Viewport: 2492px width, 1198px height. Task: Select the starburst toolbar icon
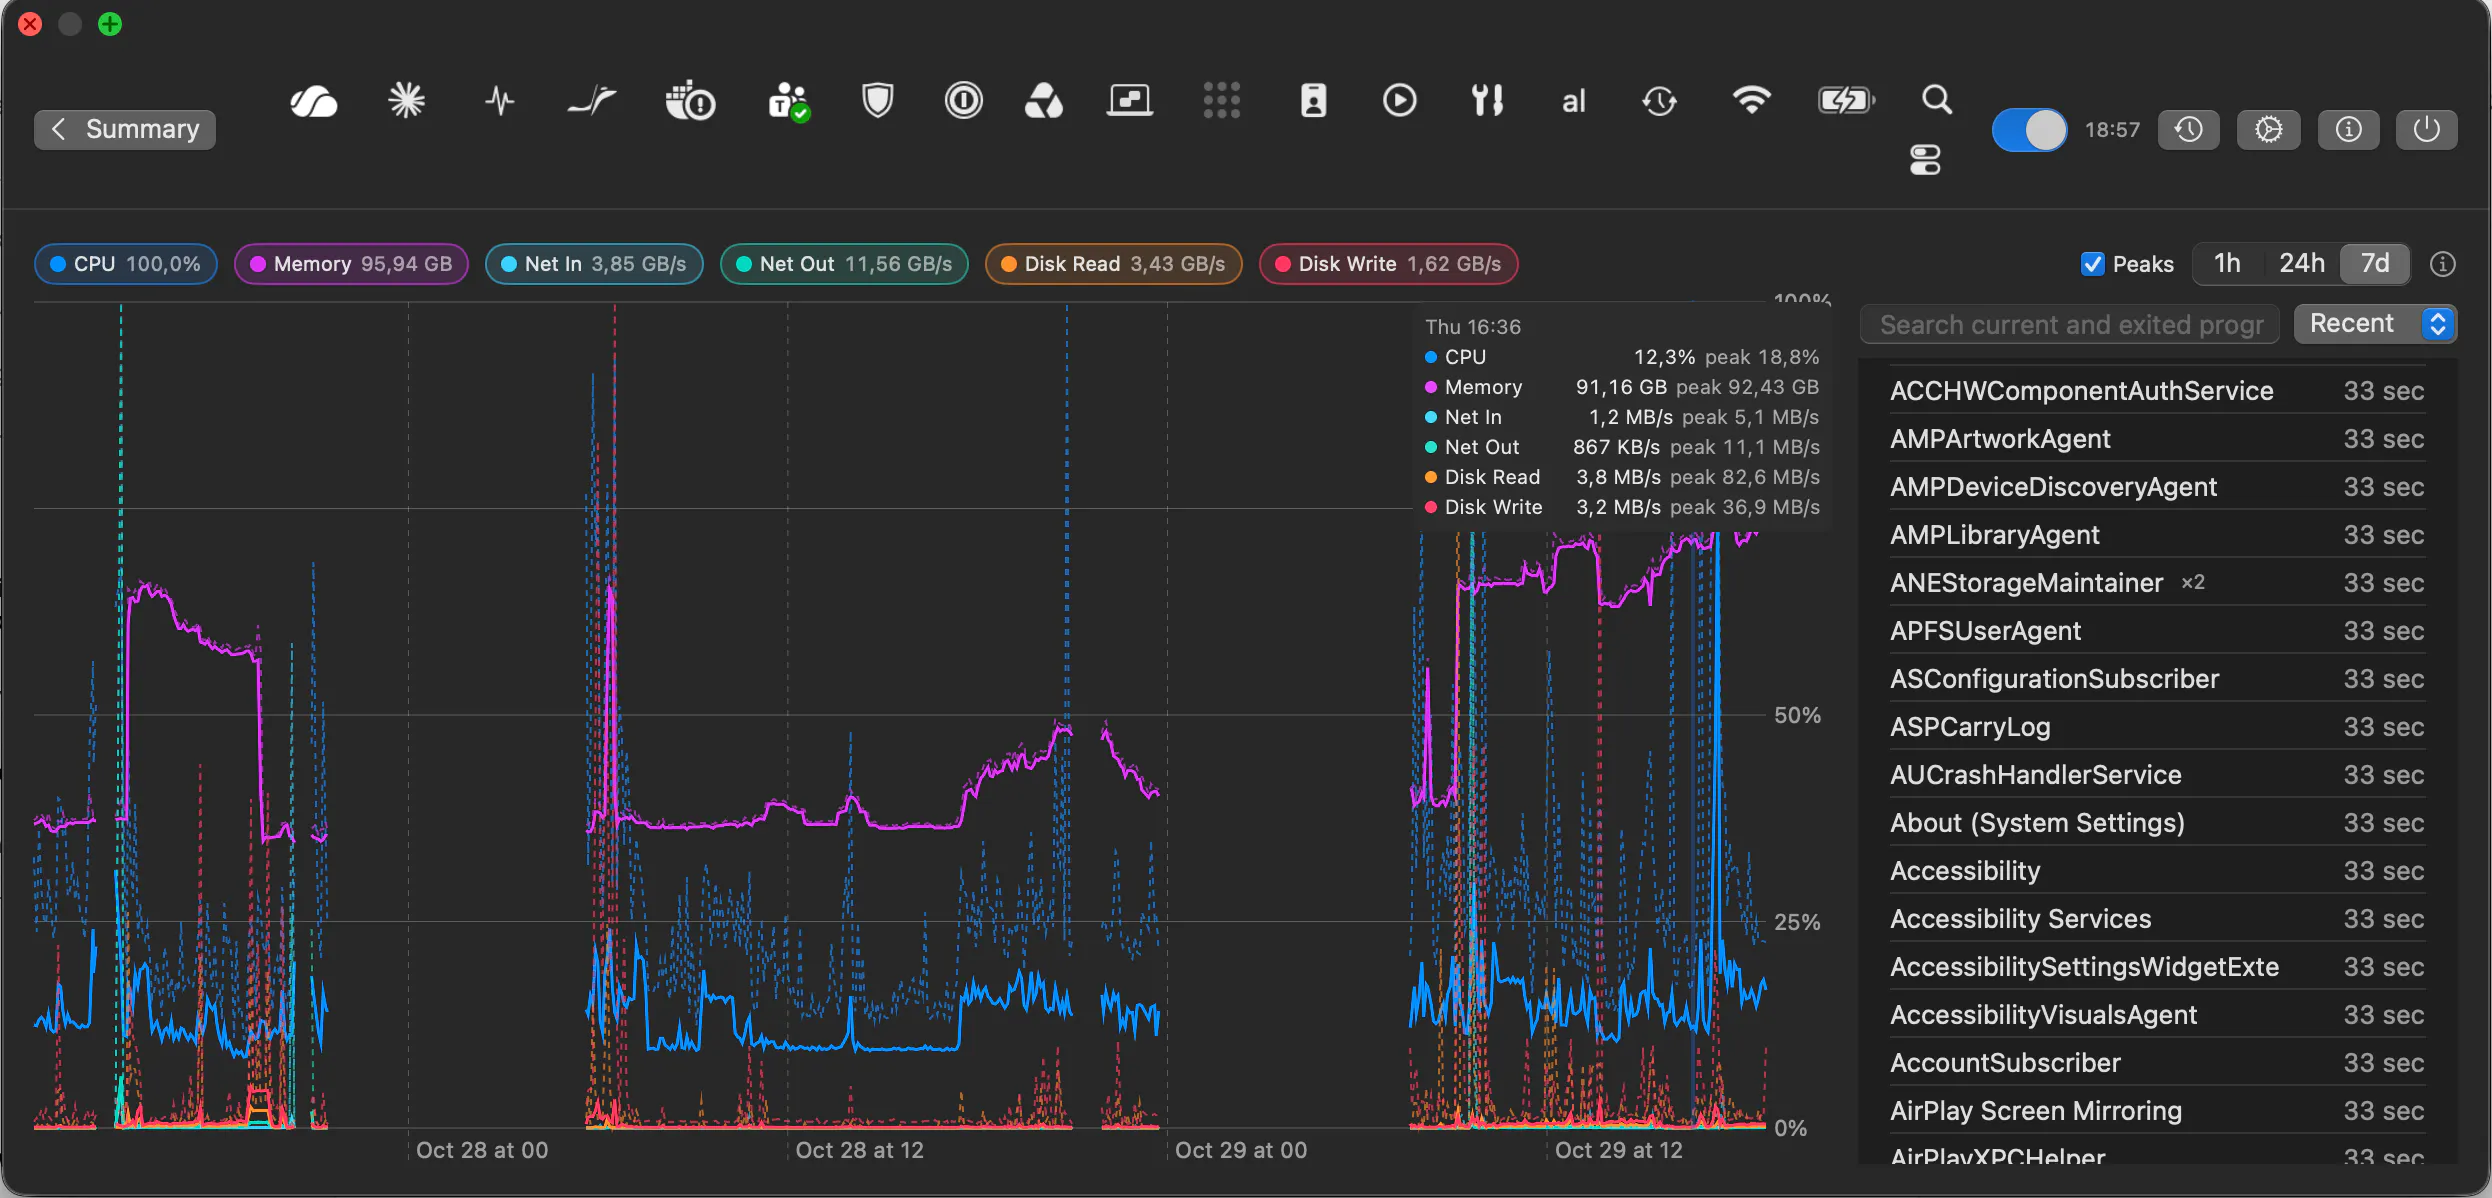pyautogui.click(x=406, y=100)
